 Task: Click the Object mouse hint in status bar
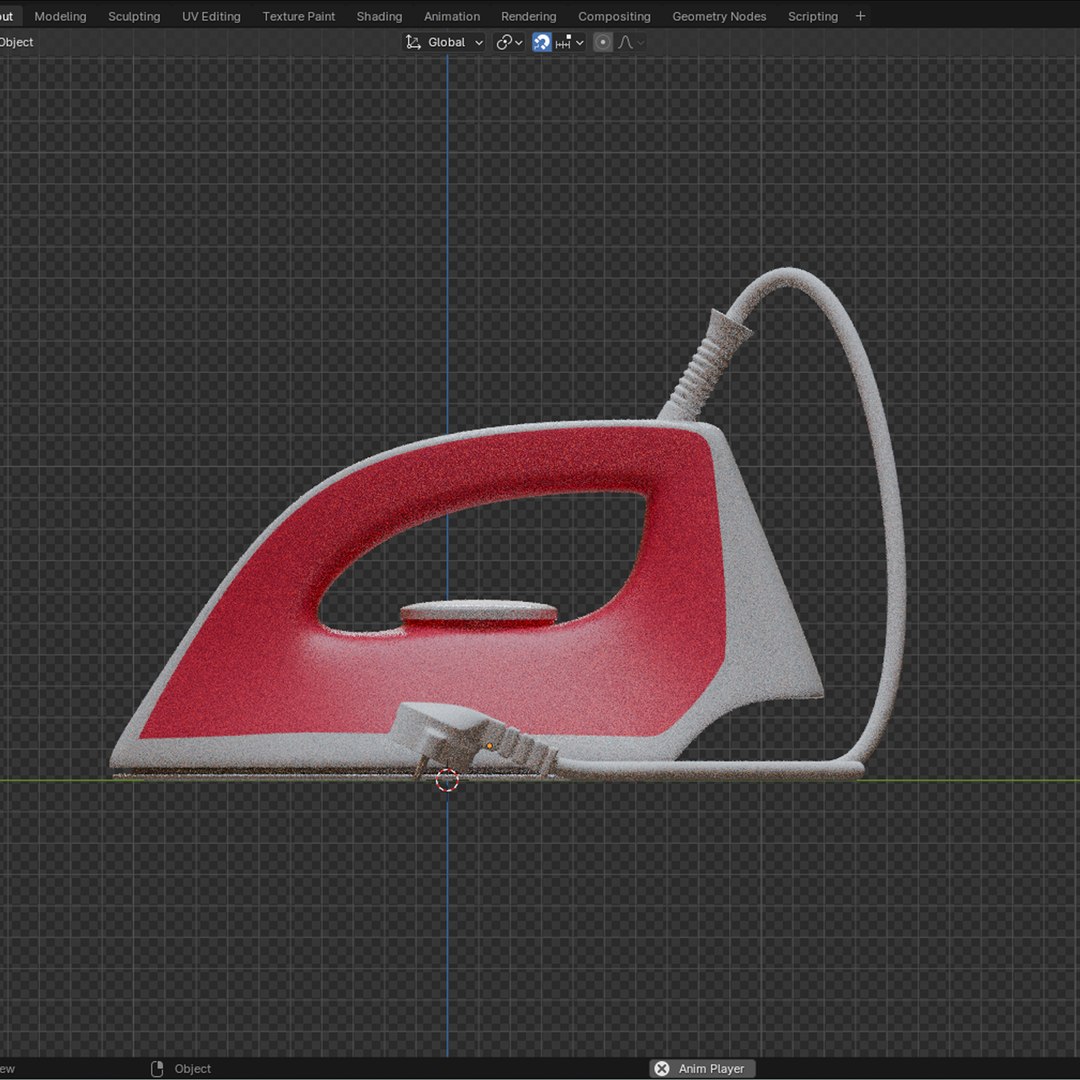click(181, 1068)
